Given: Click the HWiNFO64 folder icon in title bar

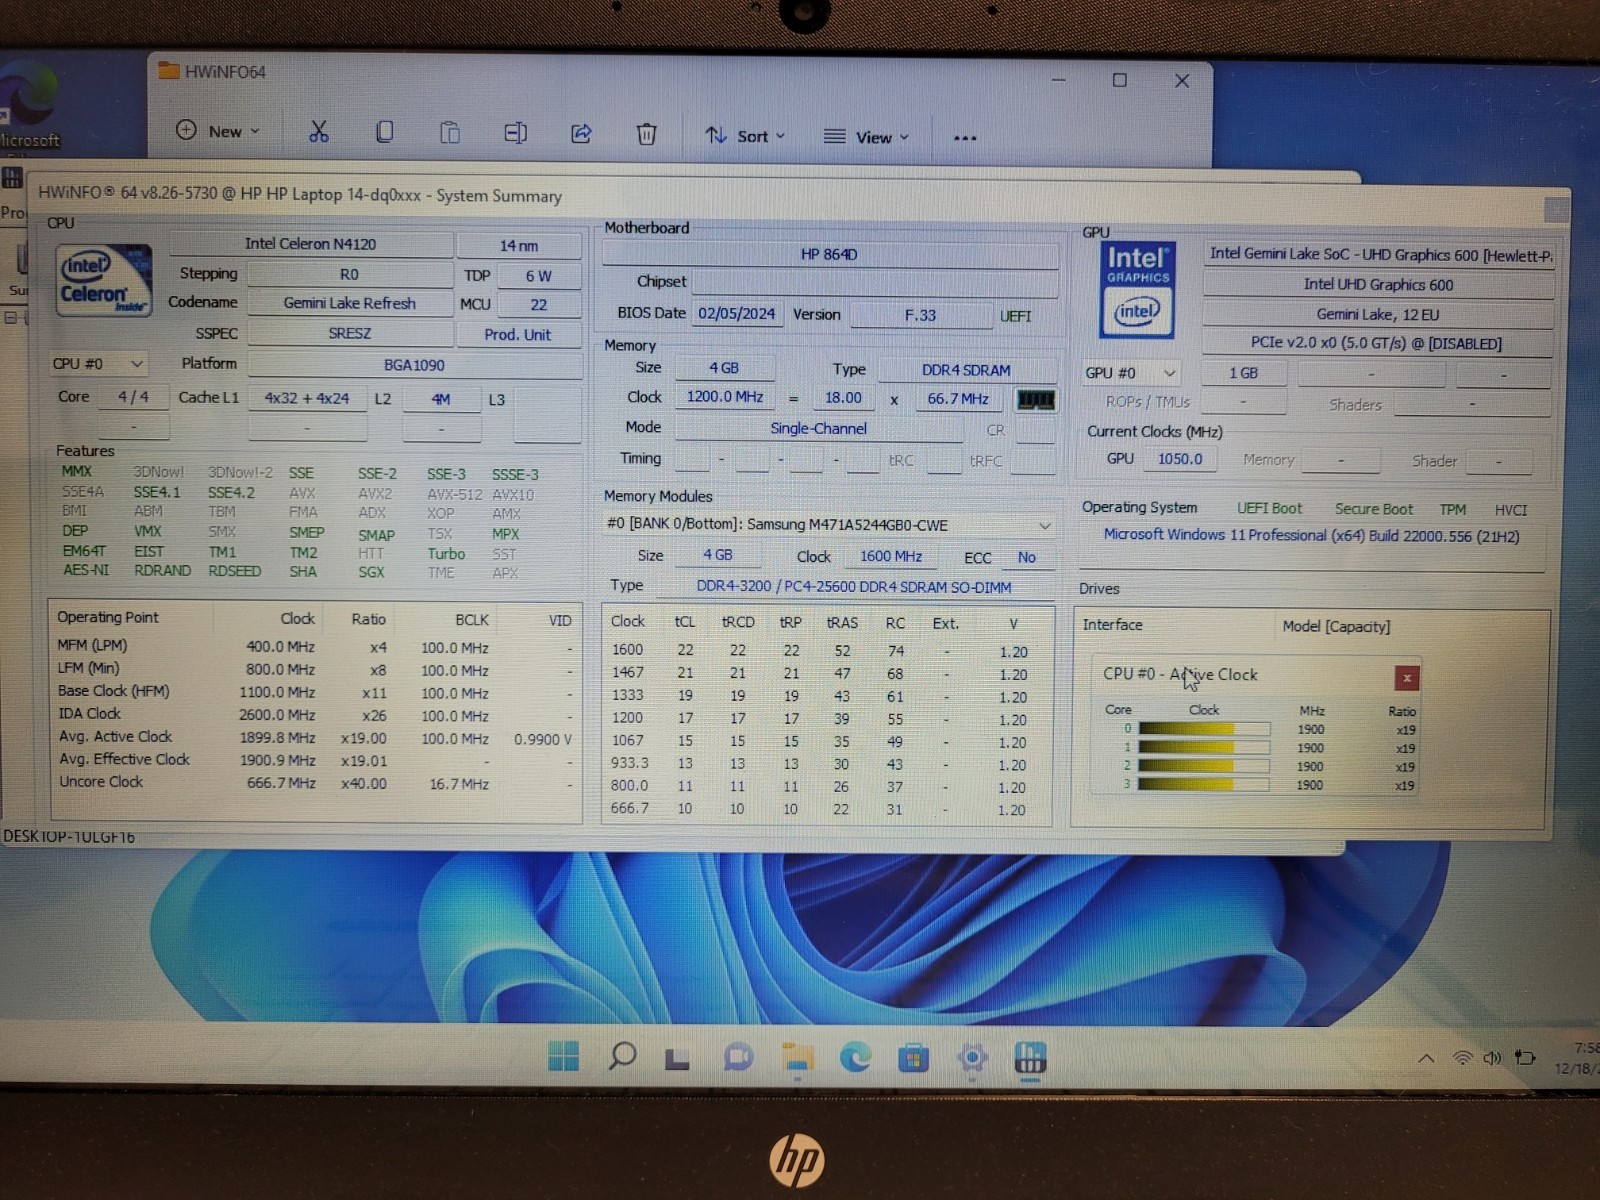Looking at the screenshot, I should click(168, 71).
